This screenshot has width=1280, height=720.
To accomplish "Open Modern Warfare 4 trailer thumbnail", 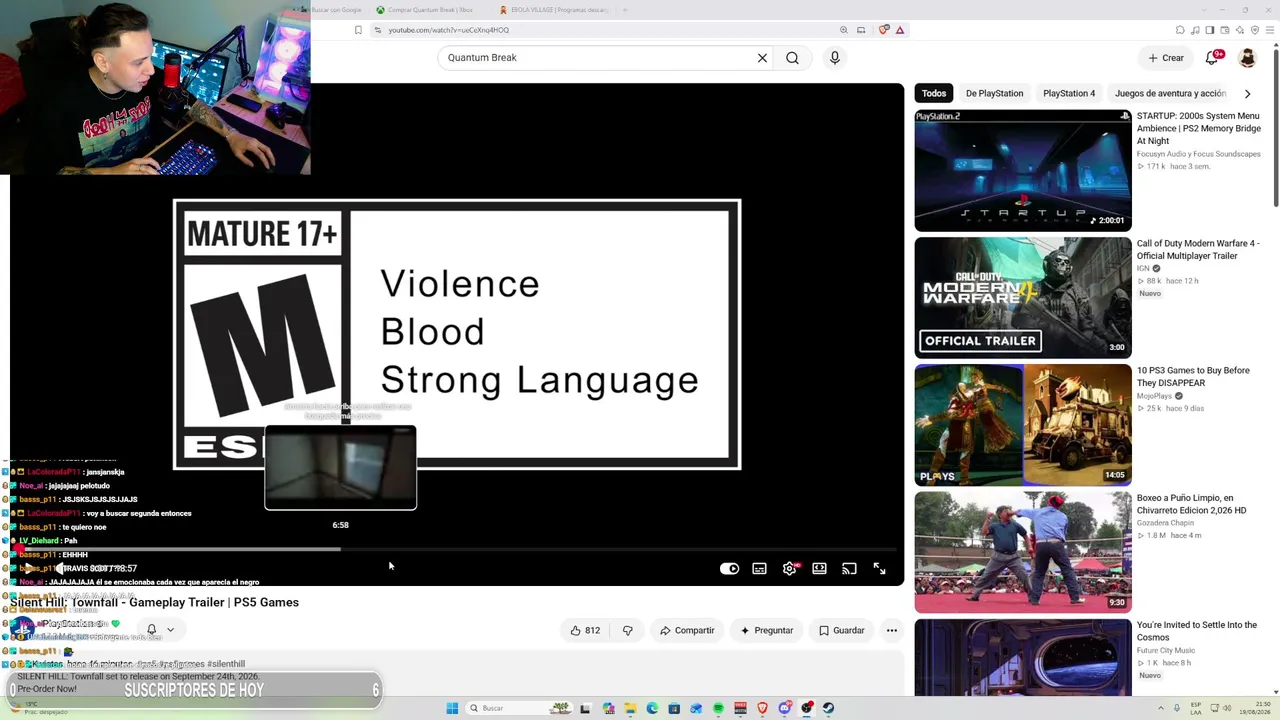I will click(x=1023, y=298).
